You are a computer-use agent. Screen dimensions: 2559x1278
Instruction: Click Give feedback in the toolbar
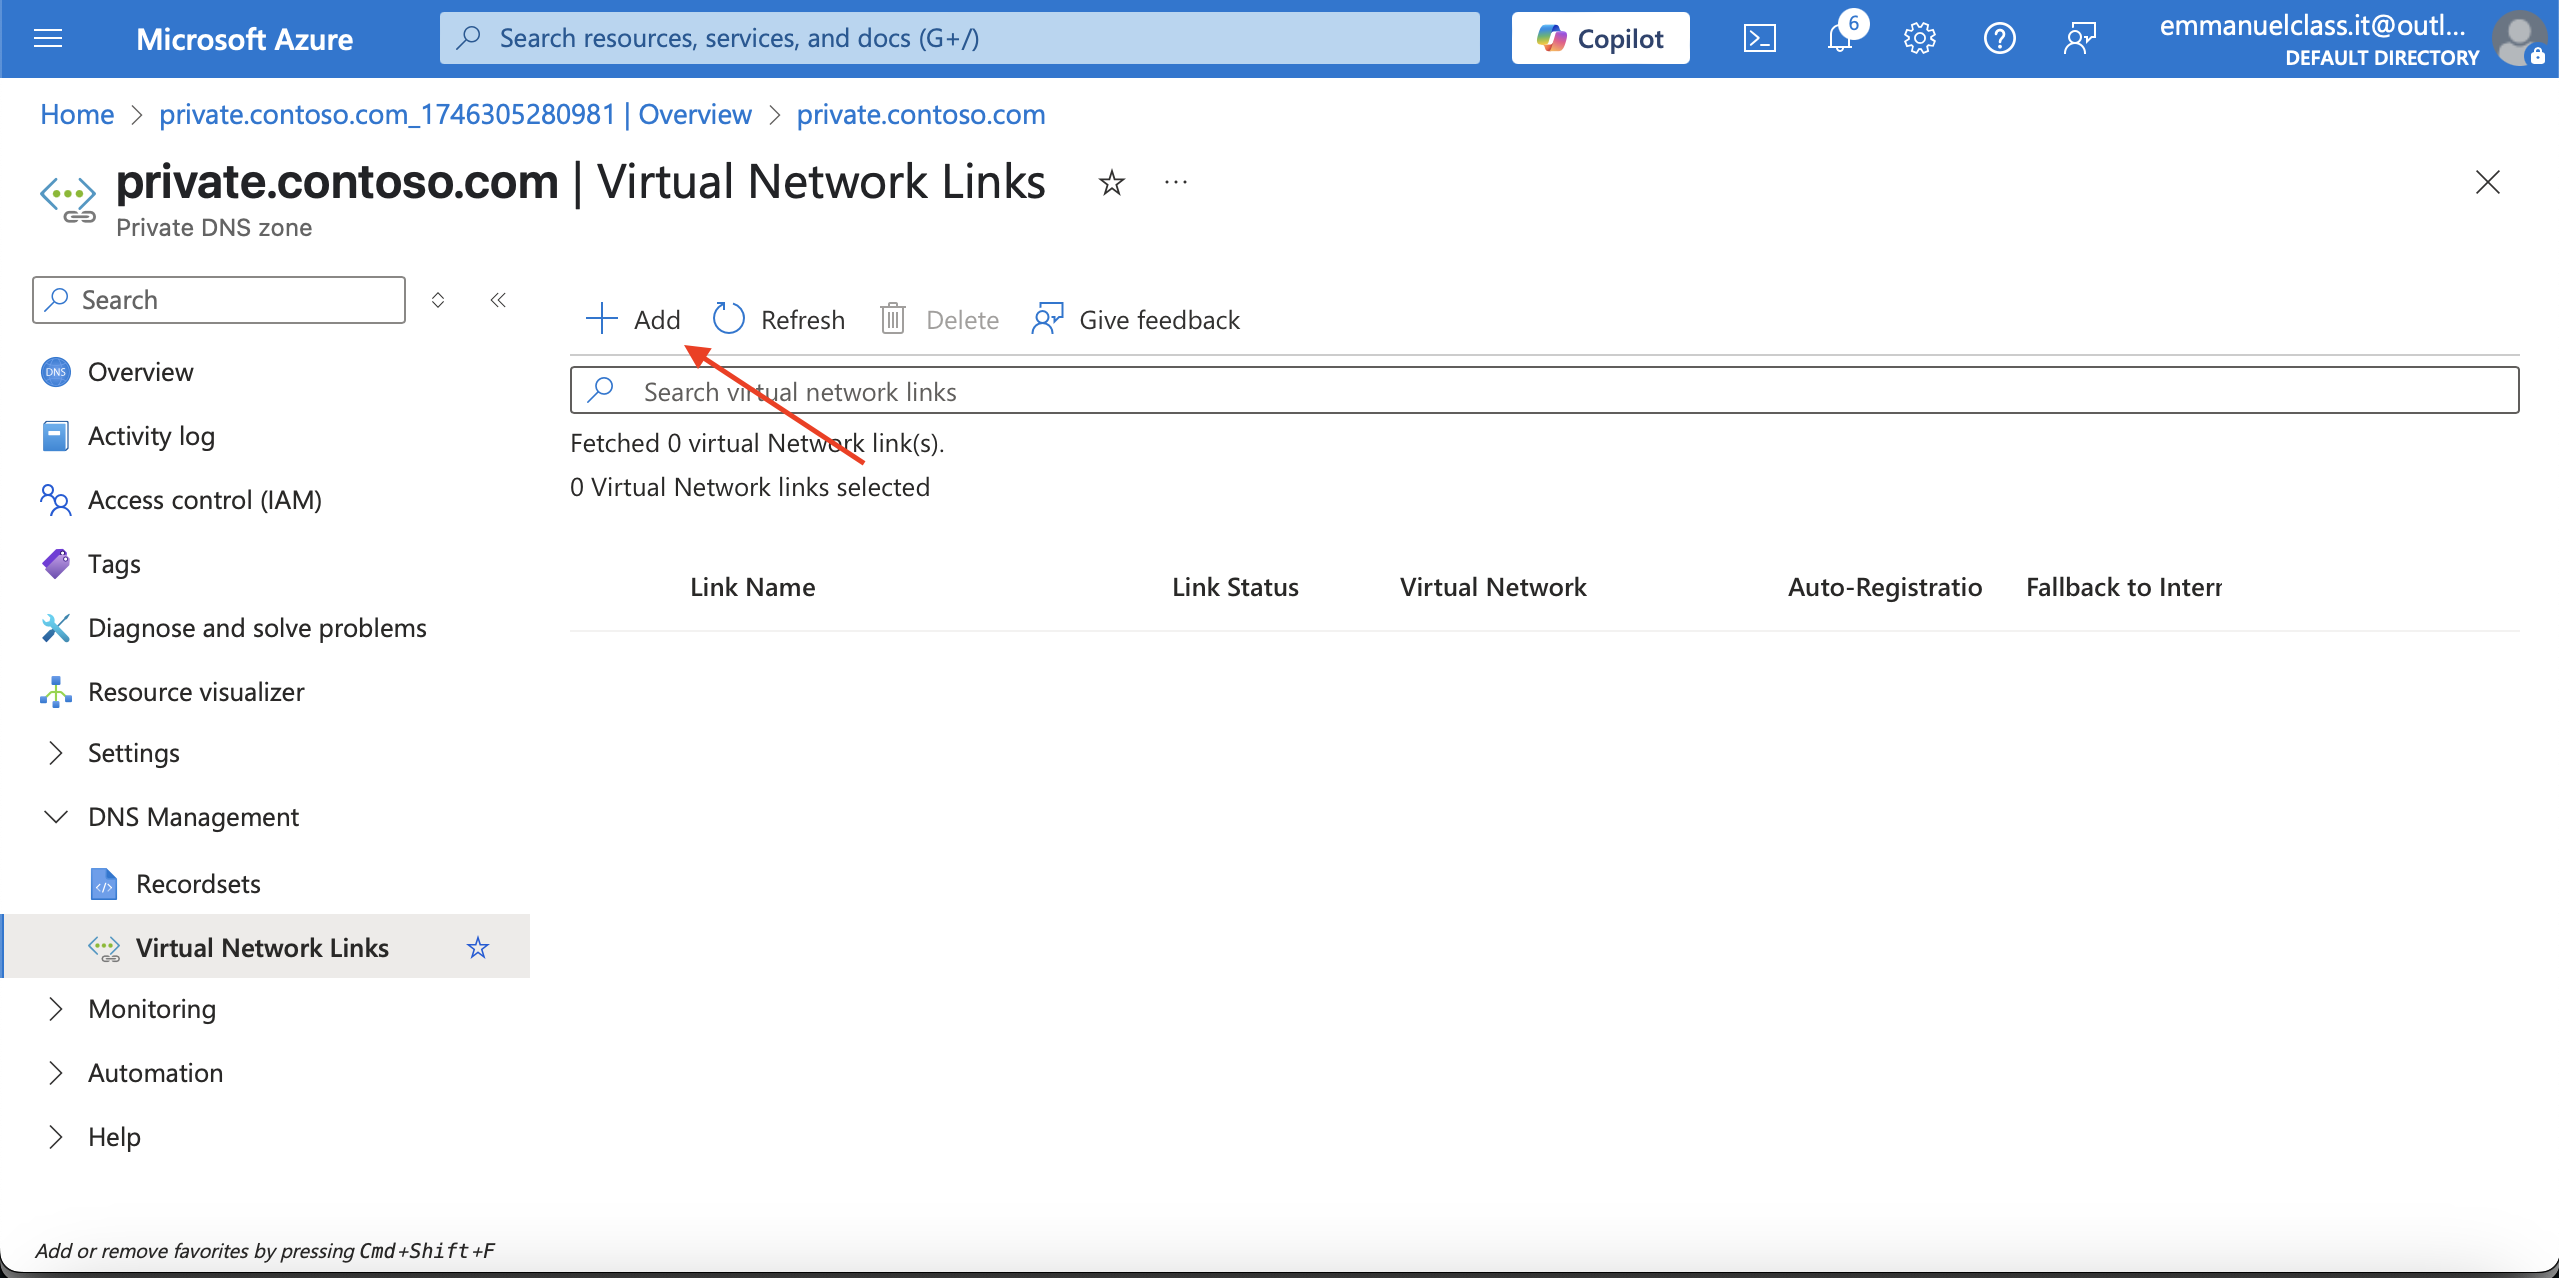click(1136, 319)
